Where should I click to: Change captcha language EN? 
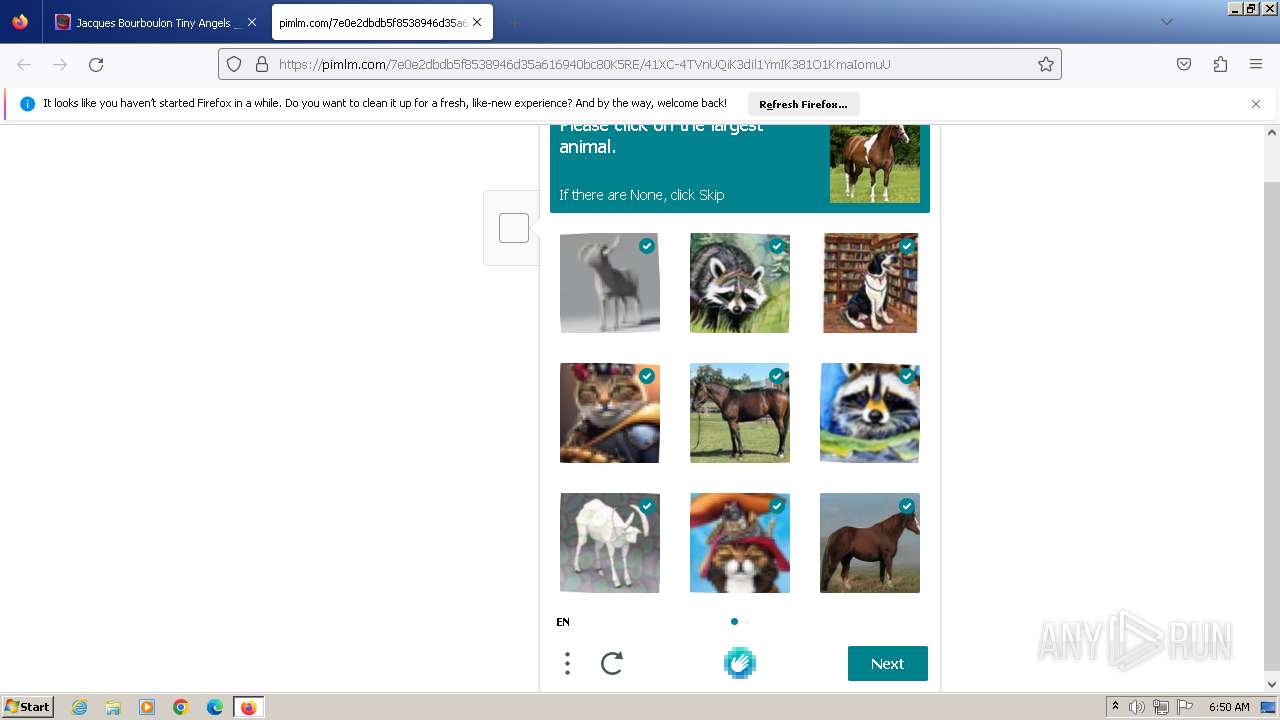tap(563, 622)
